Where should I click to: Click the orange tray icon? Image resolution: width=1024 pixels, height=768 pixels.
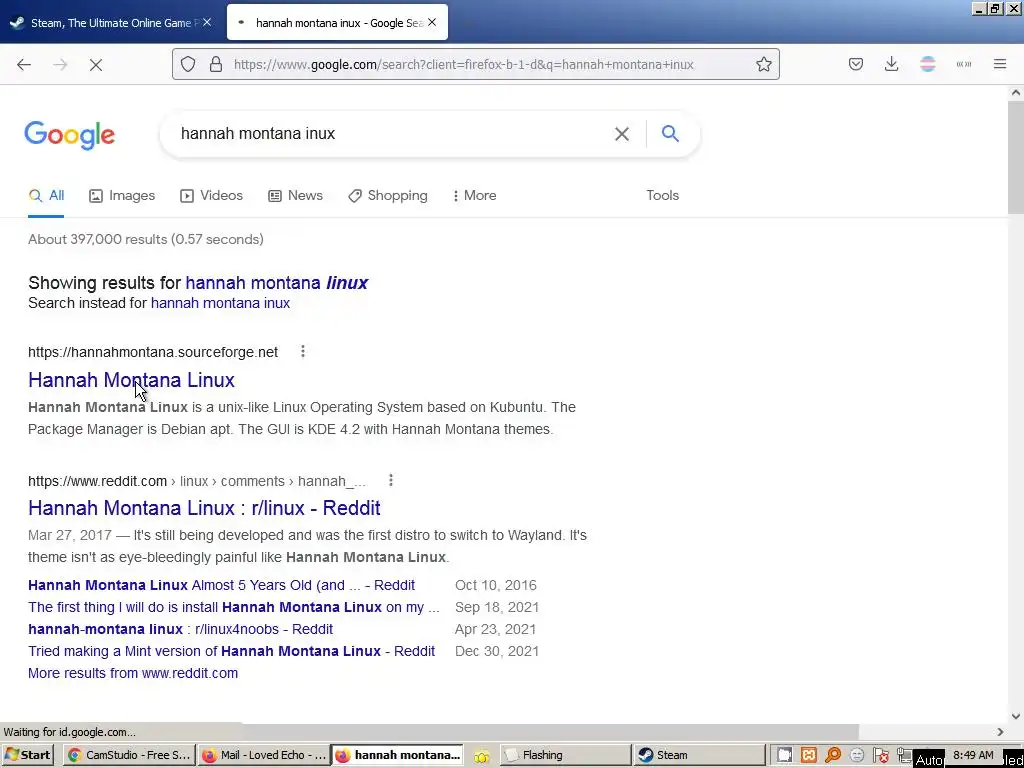[808, 756]
